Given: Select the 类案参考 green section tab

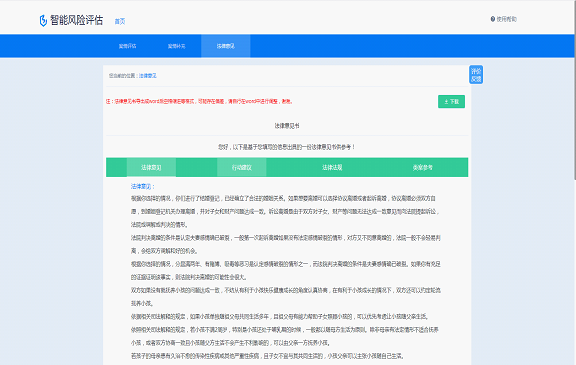Looking at the screenshot, I should pyautogui.click(x=422, y=167).
